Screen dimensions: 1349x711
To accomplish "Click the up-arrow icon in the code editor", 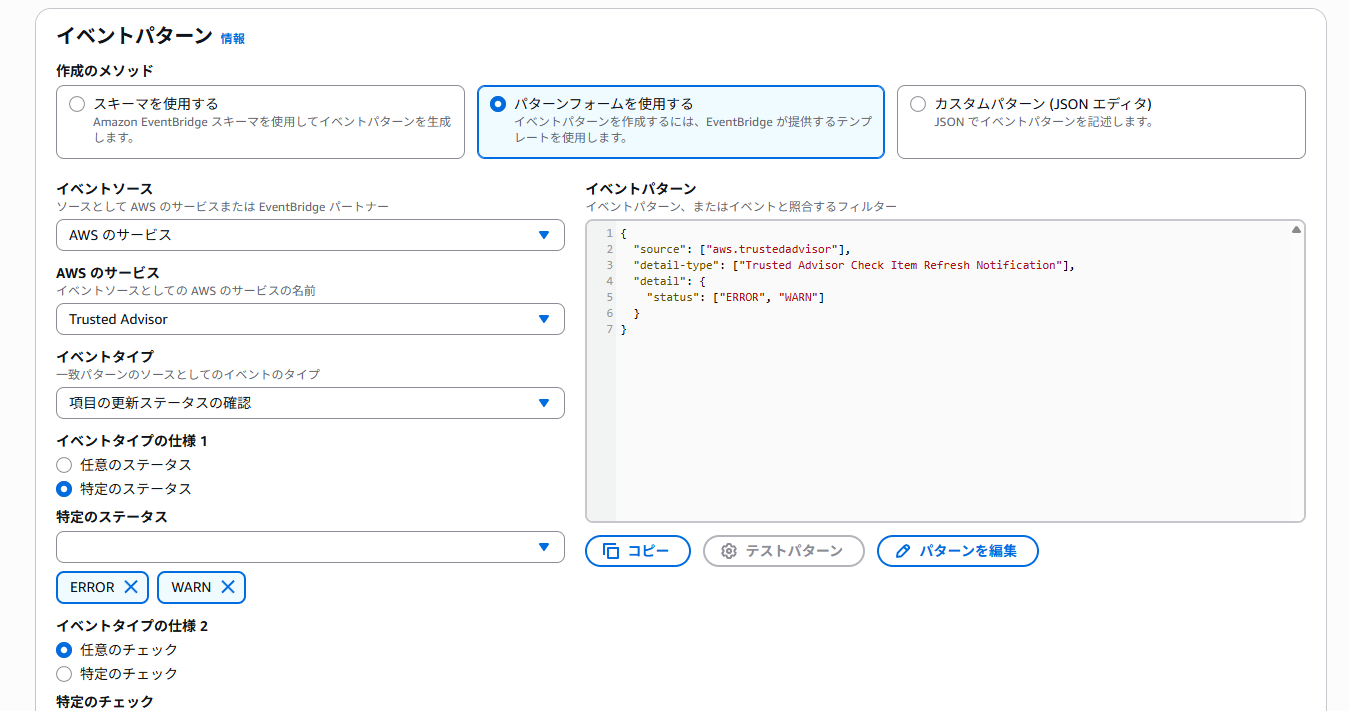I will [1296, 229].
